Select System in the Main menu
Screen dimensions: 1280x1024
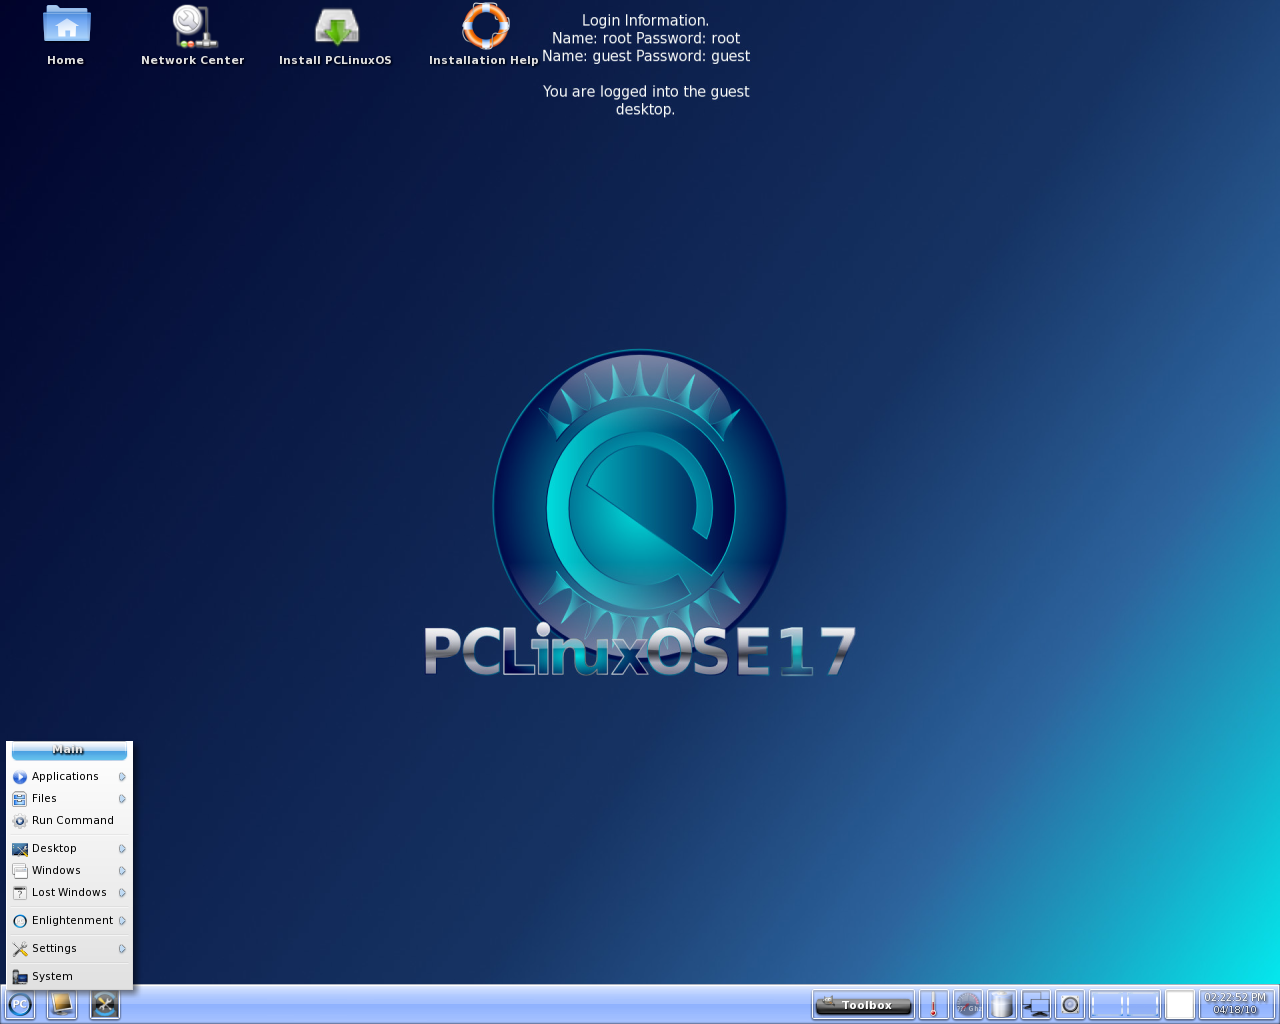click(69, 977)
